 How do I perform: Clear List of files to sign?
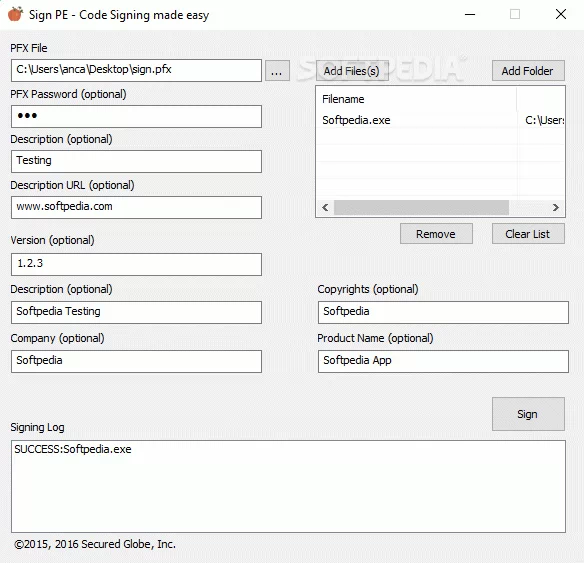click(x=528, y=234)
